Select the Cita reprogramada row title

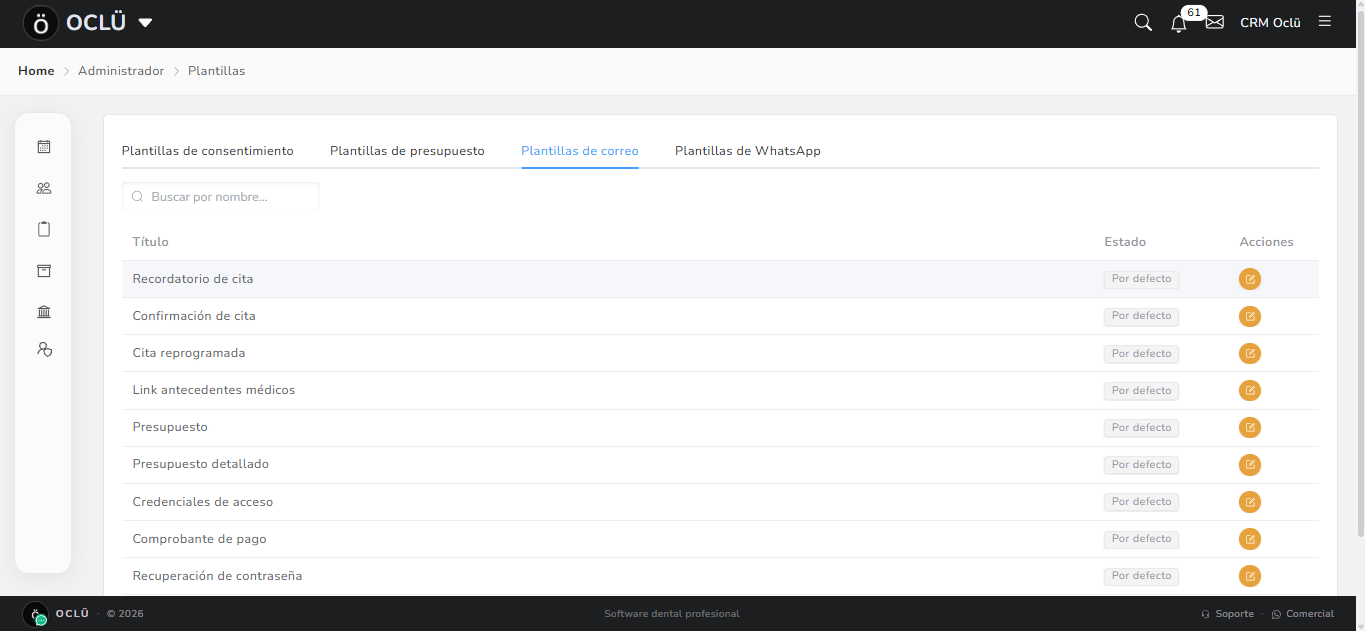tap(189, 353)
